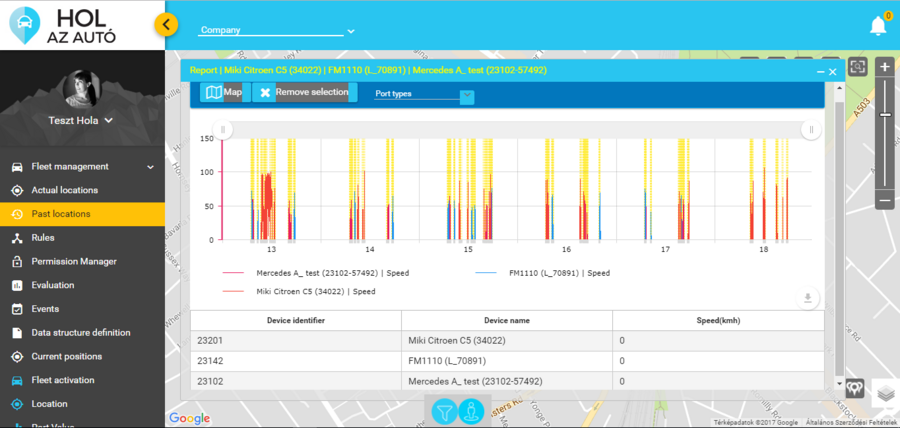Click the map zoom slider handle
The image size is (900, 428).
click(x=884, y=116)
